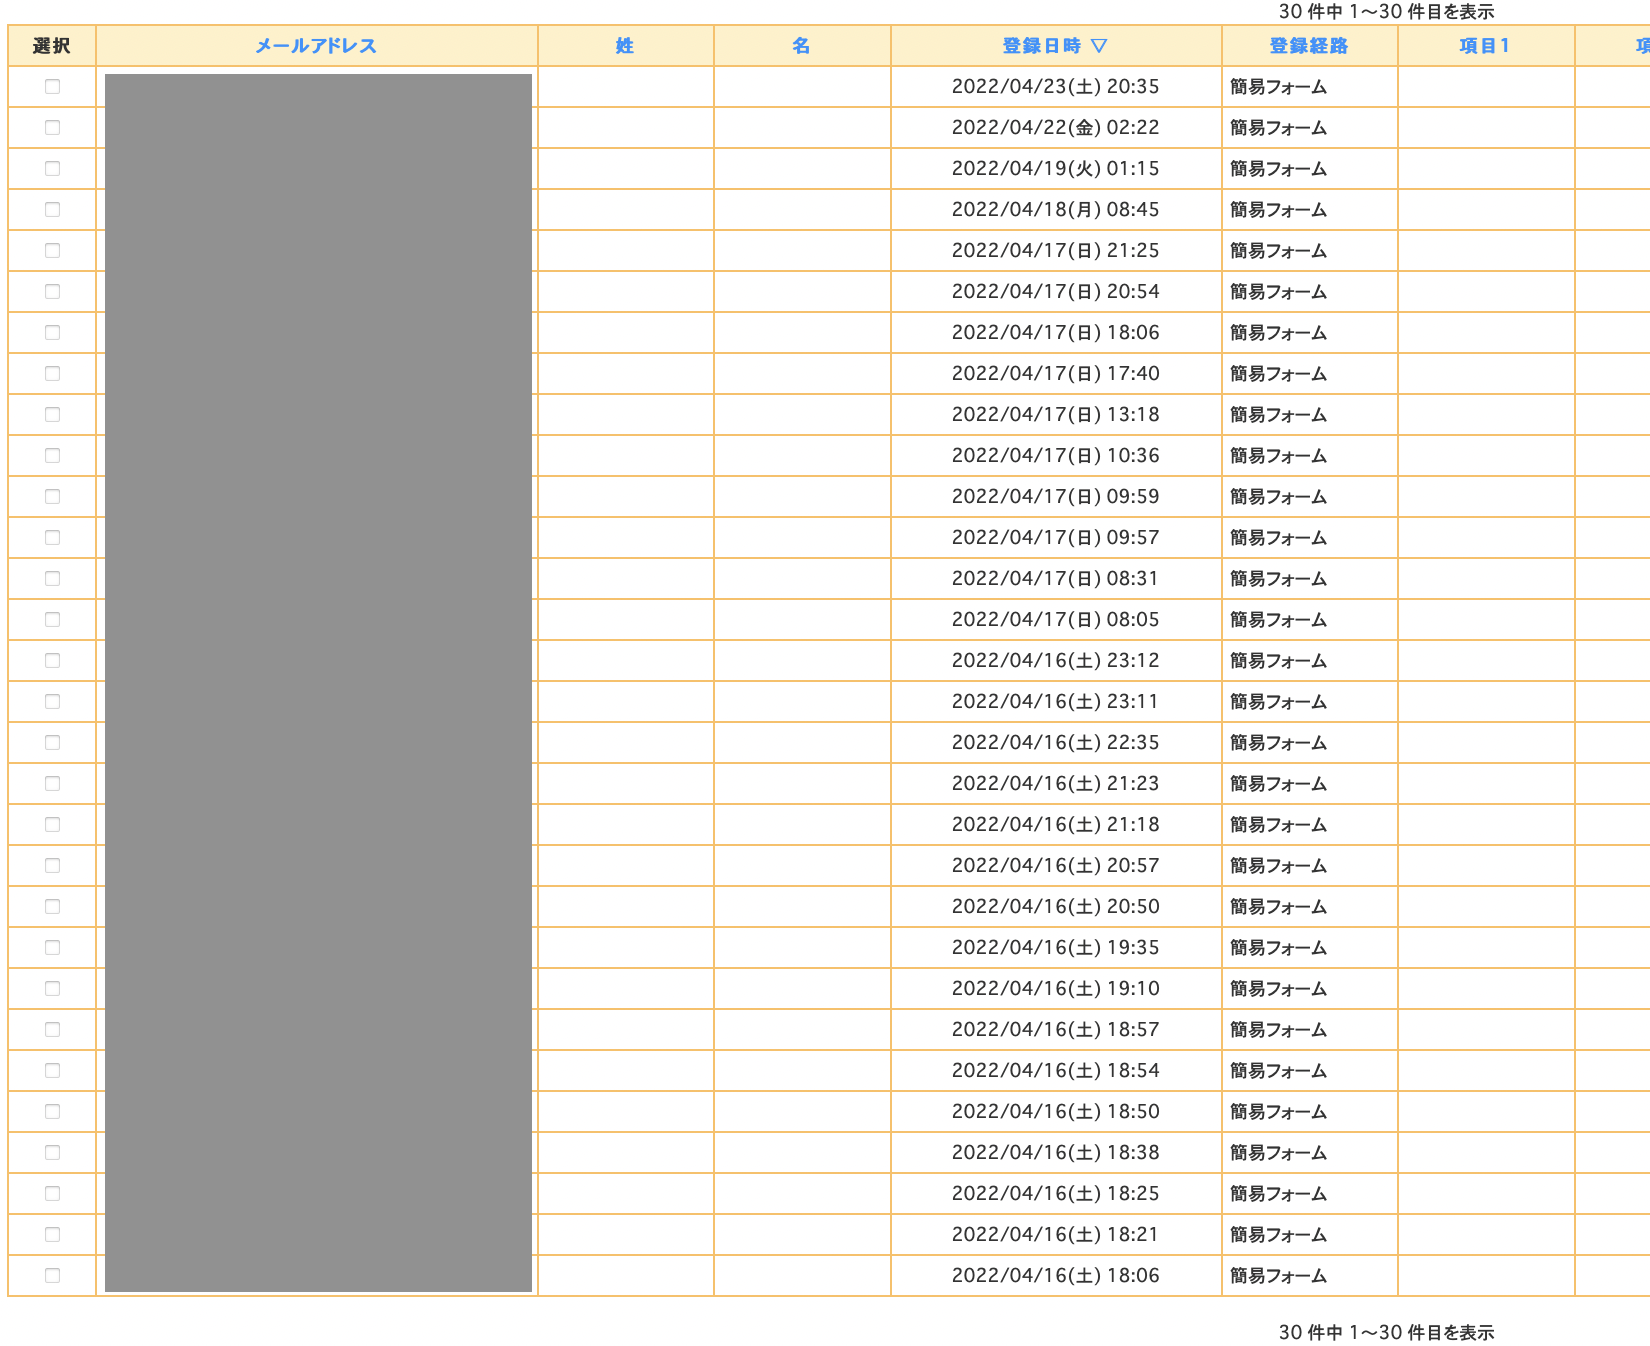1650x1346 pixels.
Task: Check the row registered 2022/04/17(日) 18:06
Action: coord(53,333)
